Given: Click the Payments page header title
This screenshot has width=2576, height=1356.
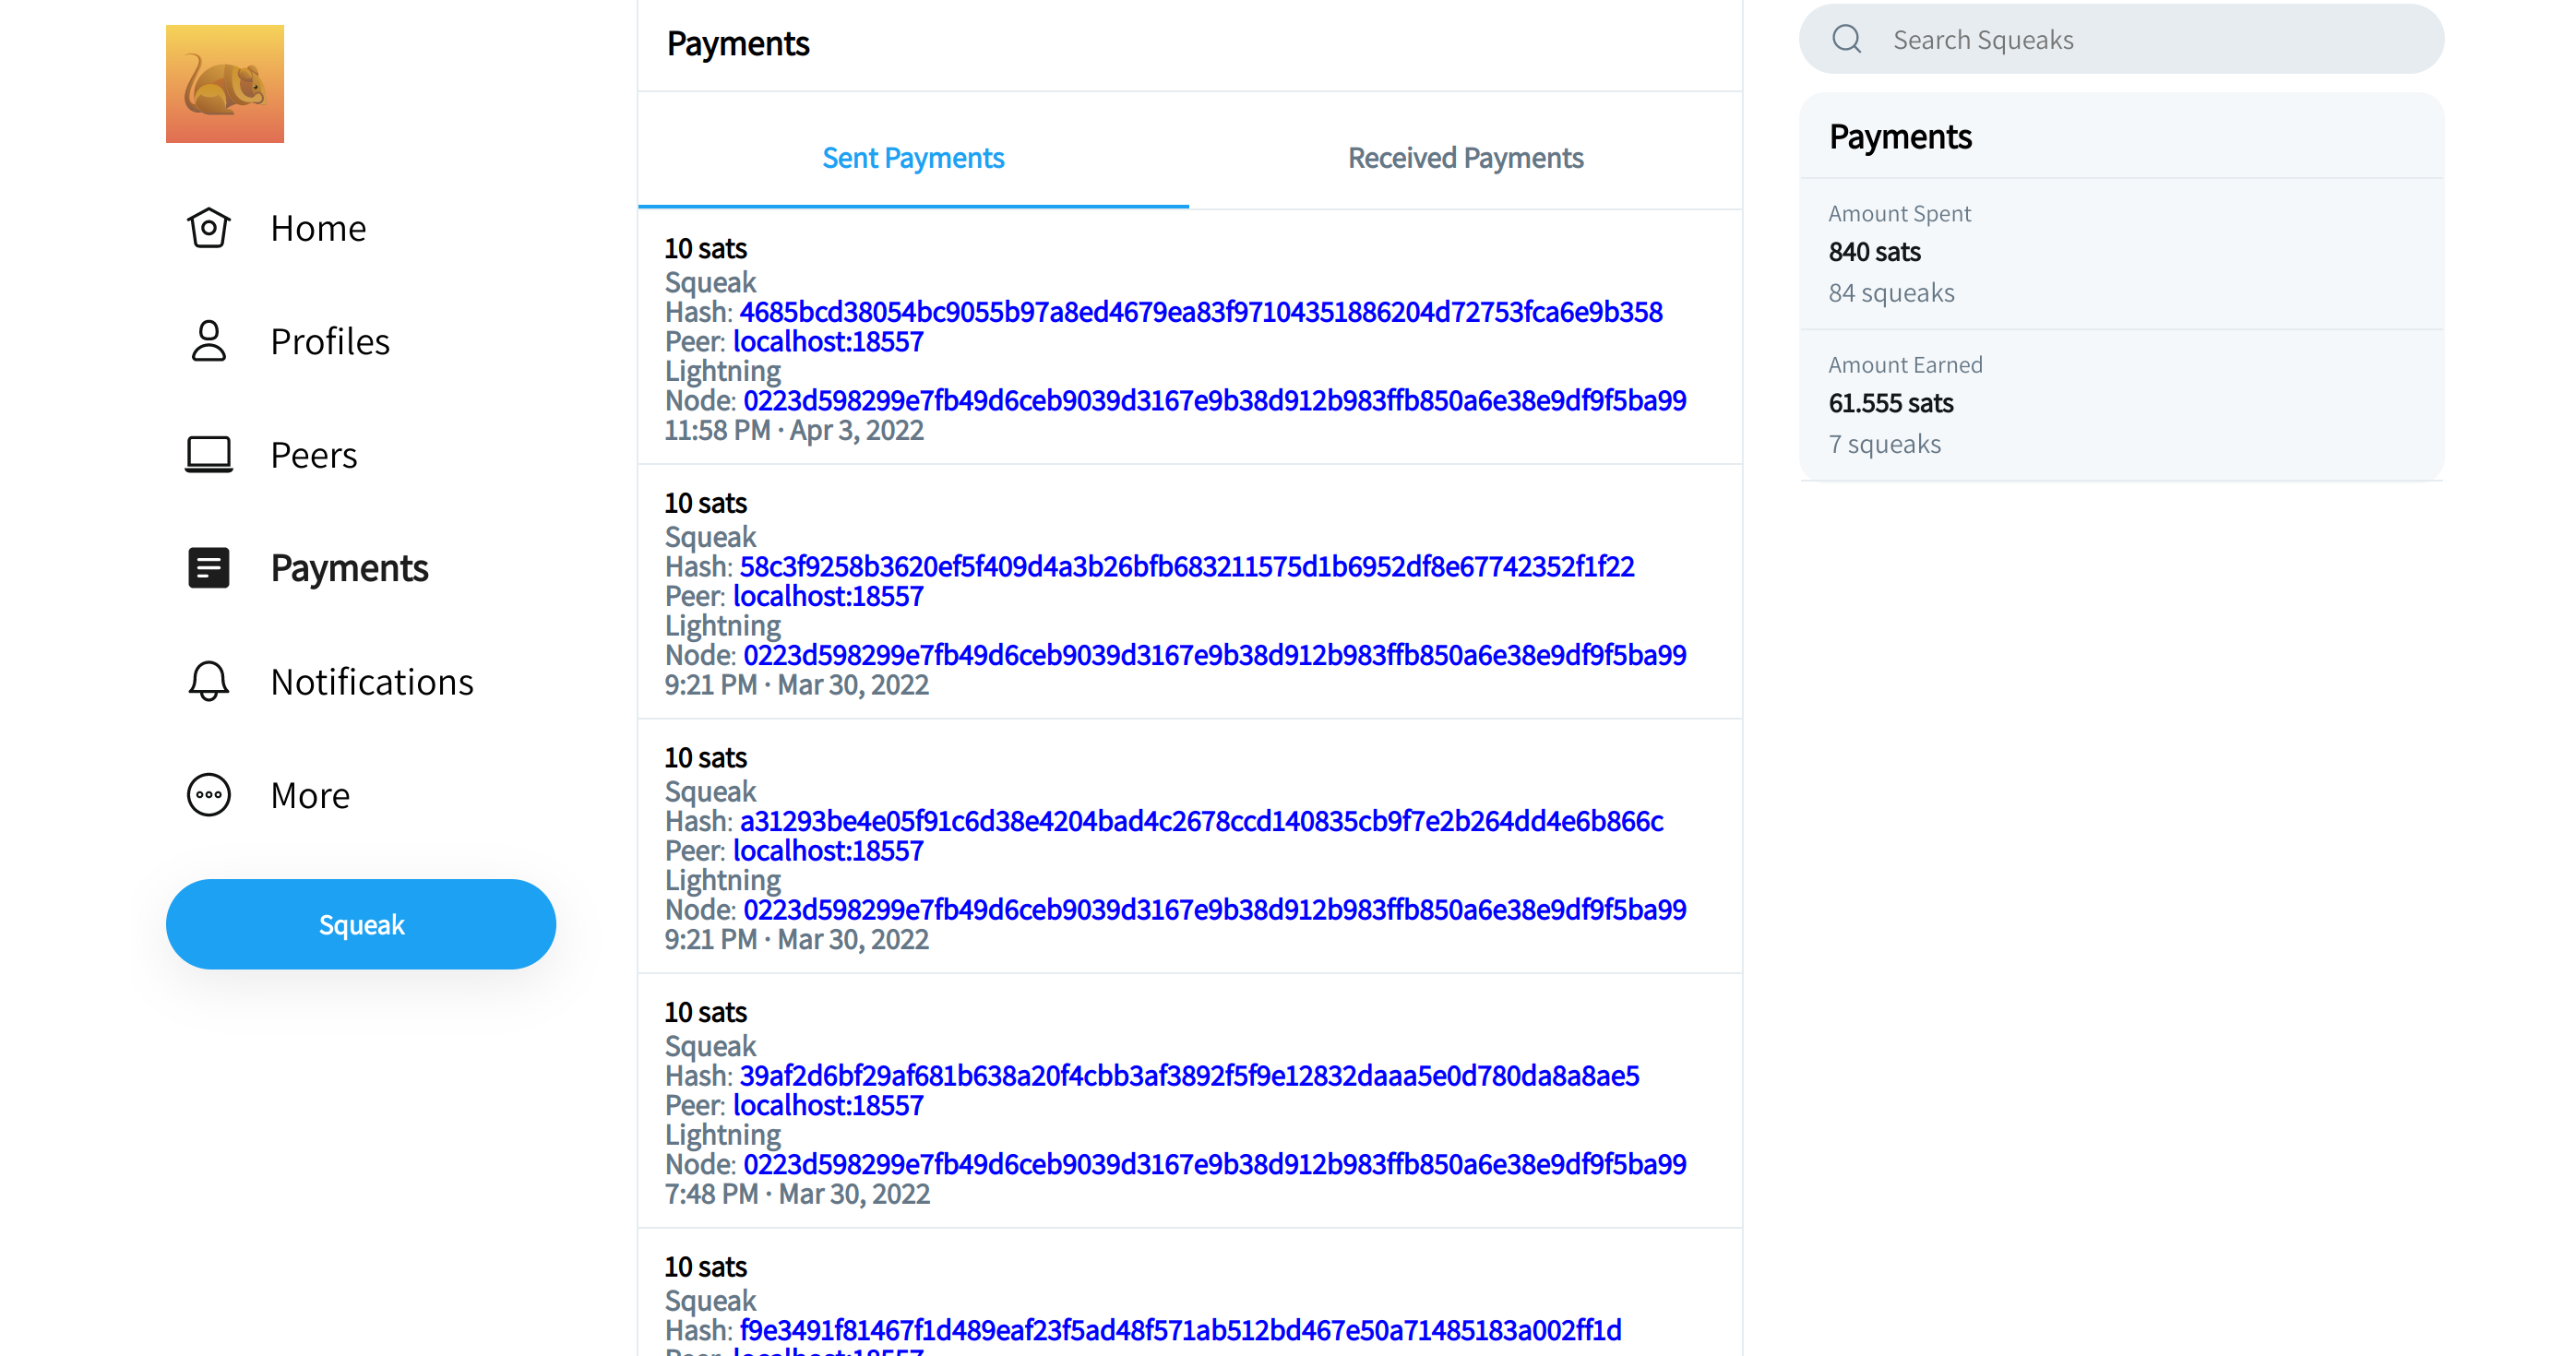Looking at the screenshot, I should tap(738, 44).
